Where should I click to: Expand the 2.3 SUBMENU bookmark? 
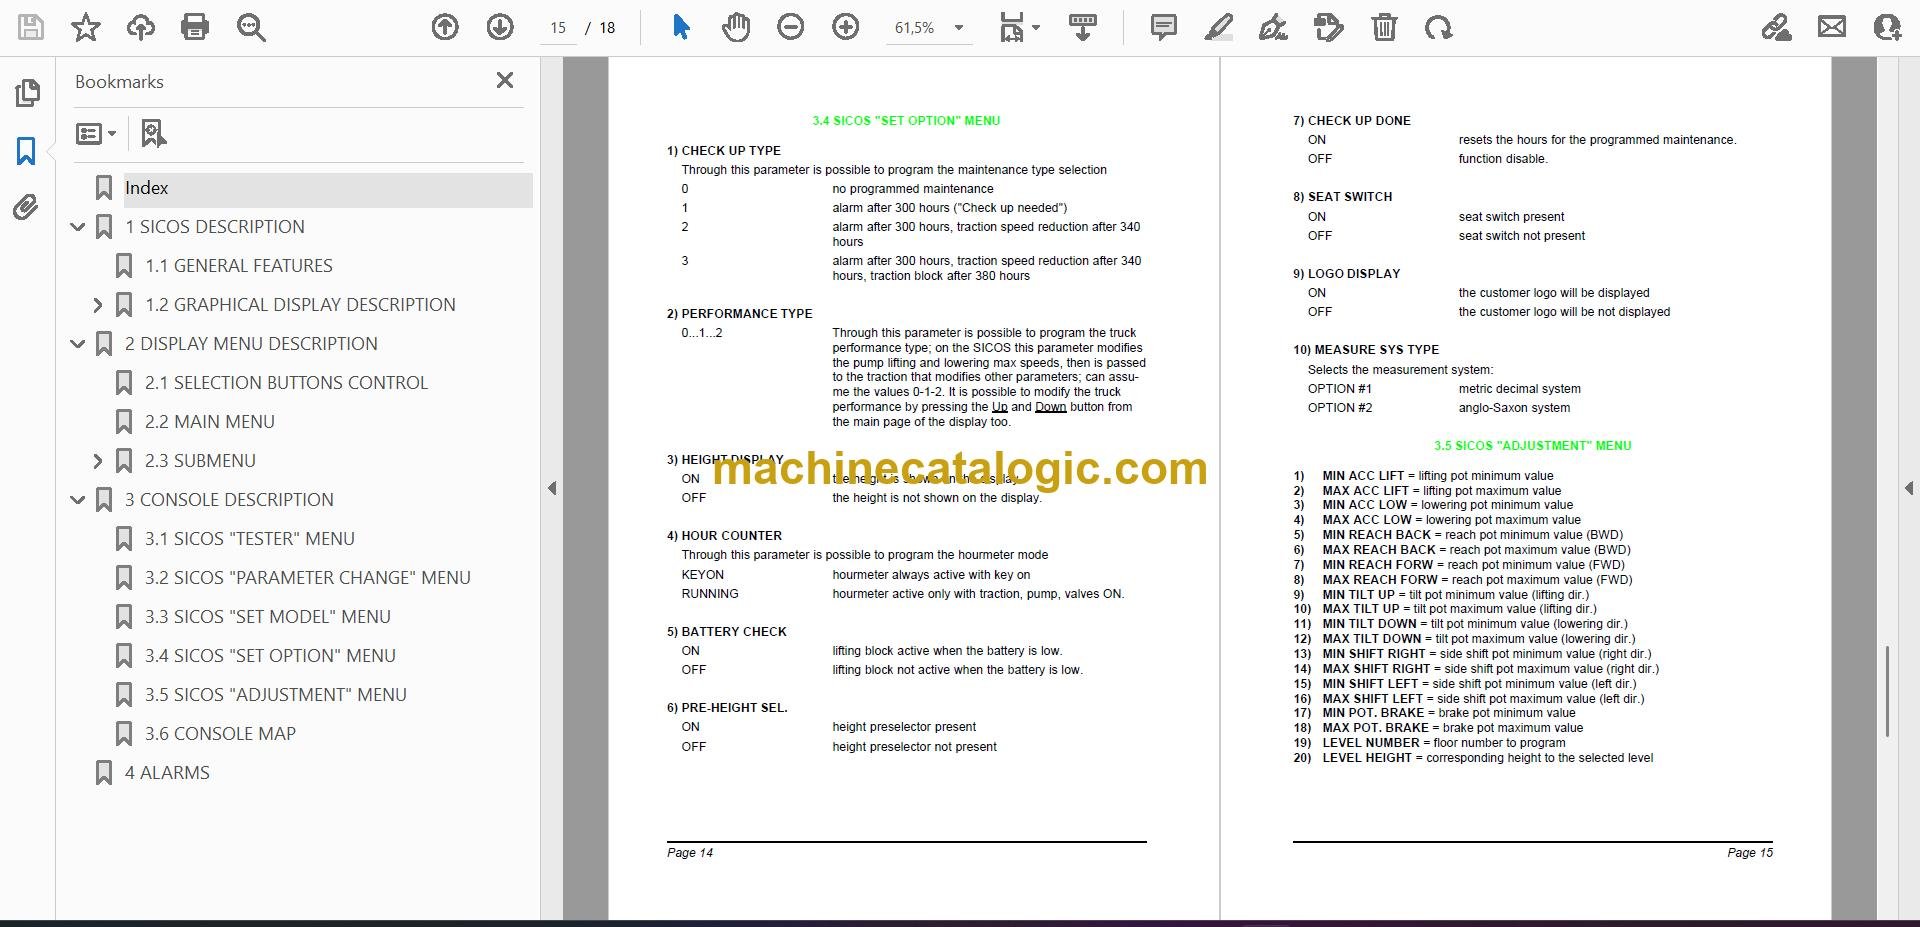[x=97, y=461]
